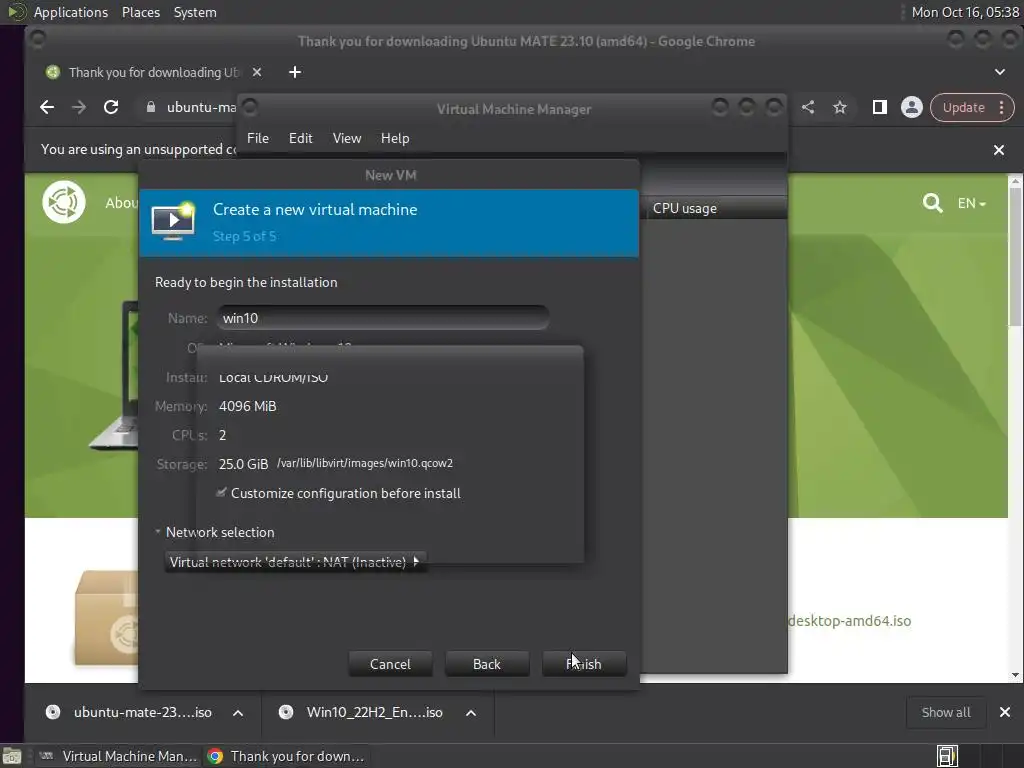Click the desktop-amd64.iso link
Image resolution: width=1024 pixels, height=768 pixels.
(x=850, y=621)
